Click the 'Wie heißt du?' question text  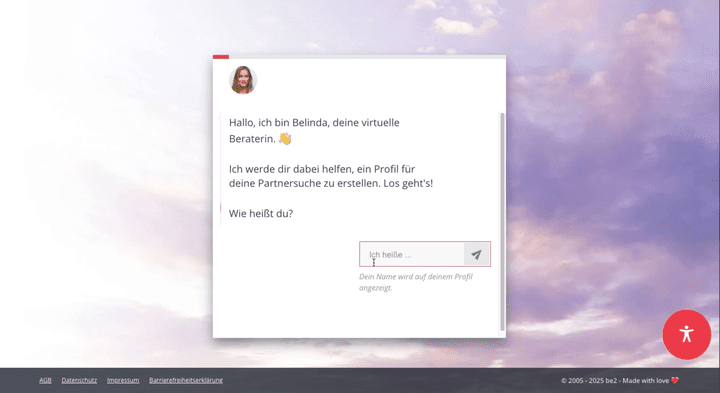point(261,213)
